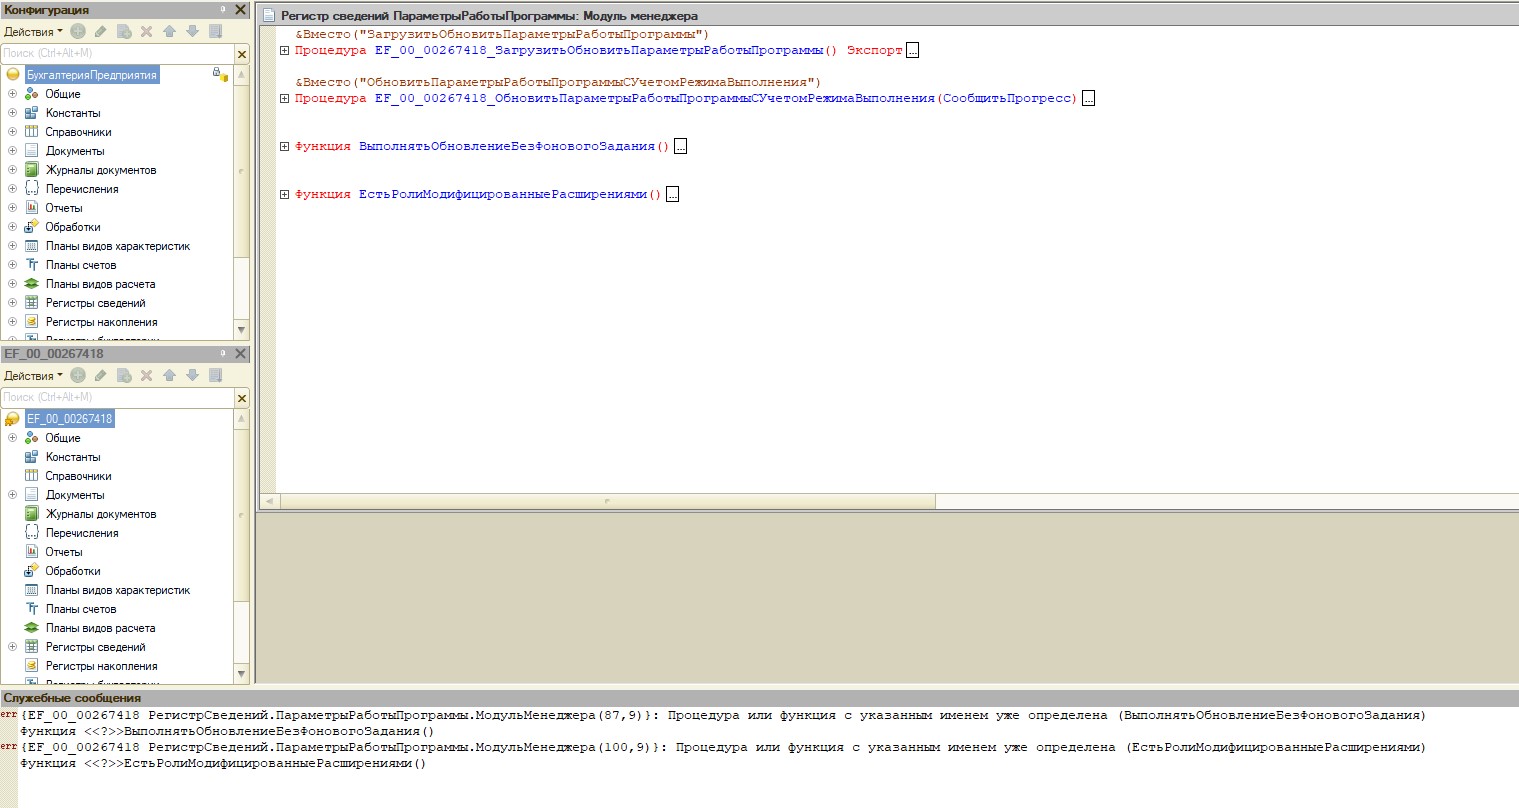Click move up arrow in EF_00_00267418 panel toolbar
Viewport: 1519px width, 808px height.
[169, 376]
